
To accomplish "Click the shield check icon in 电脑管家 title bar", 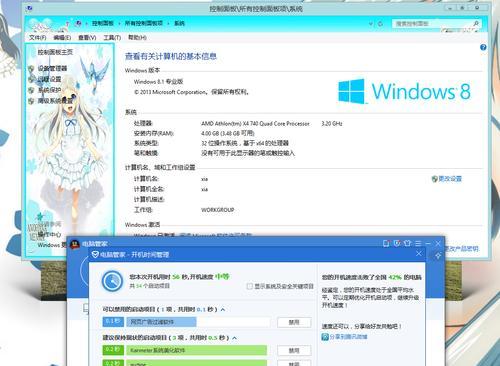I will (397, 244).
